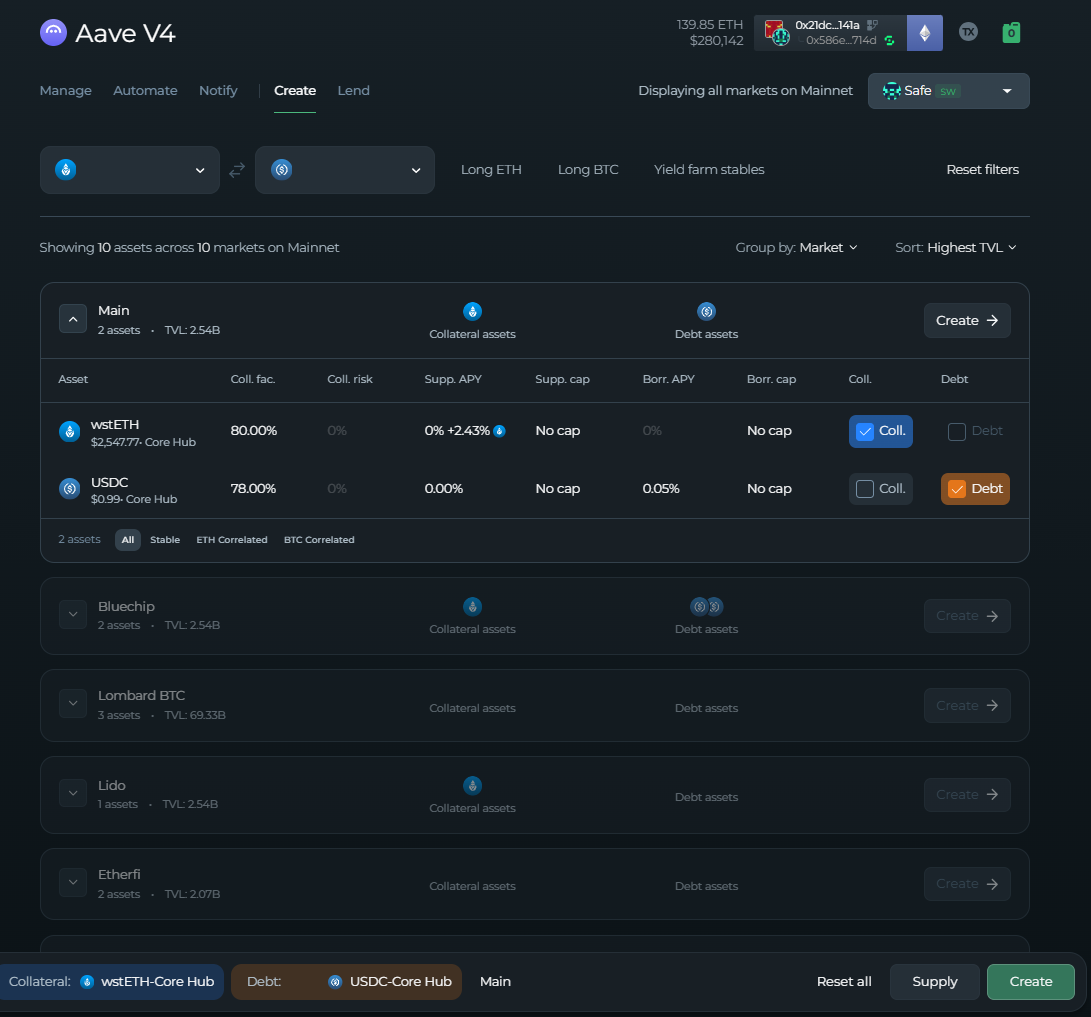Check the USDC Coll. checkbox

pyautogui.click(x=866, y=489)
